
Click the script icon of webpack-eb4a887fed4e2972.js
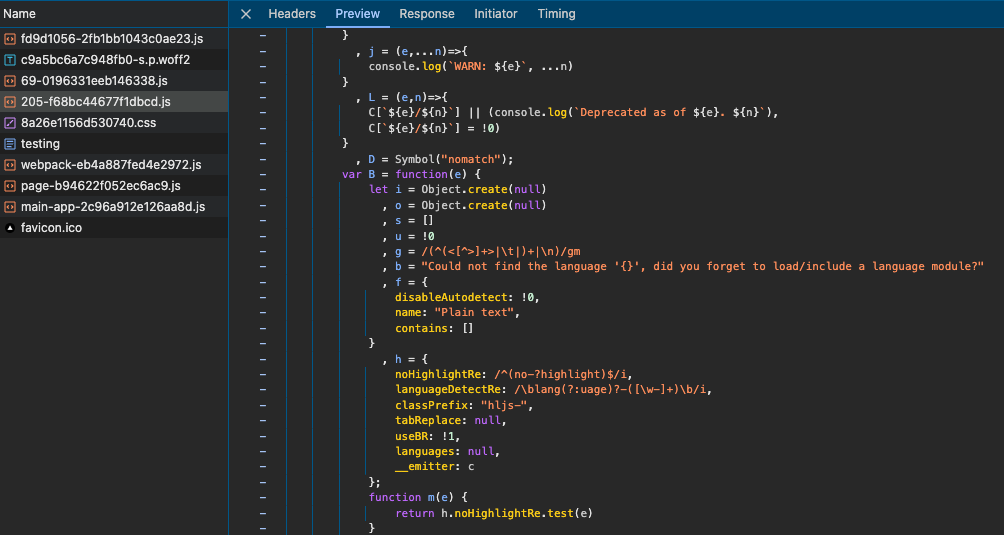click(10, 164)
